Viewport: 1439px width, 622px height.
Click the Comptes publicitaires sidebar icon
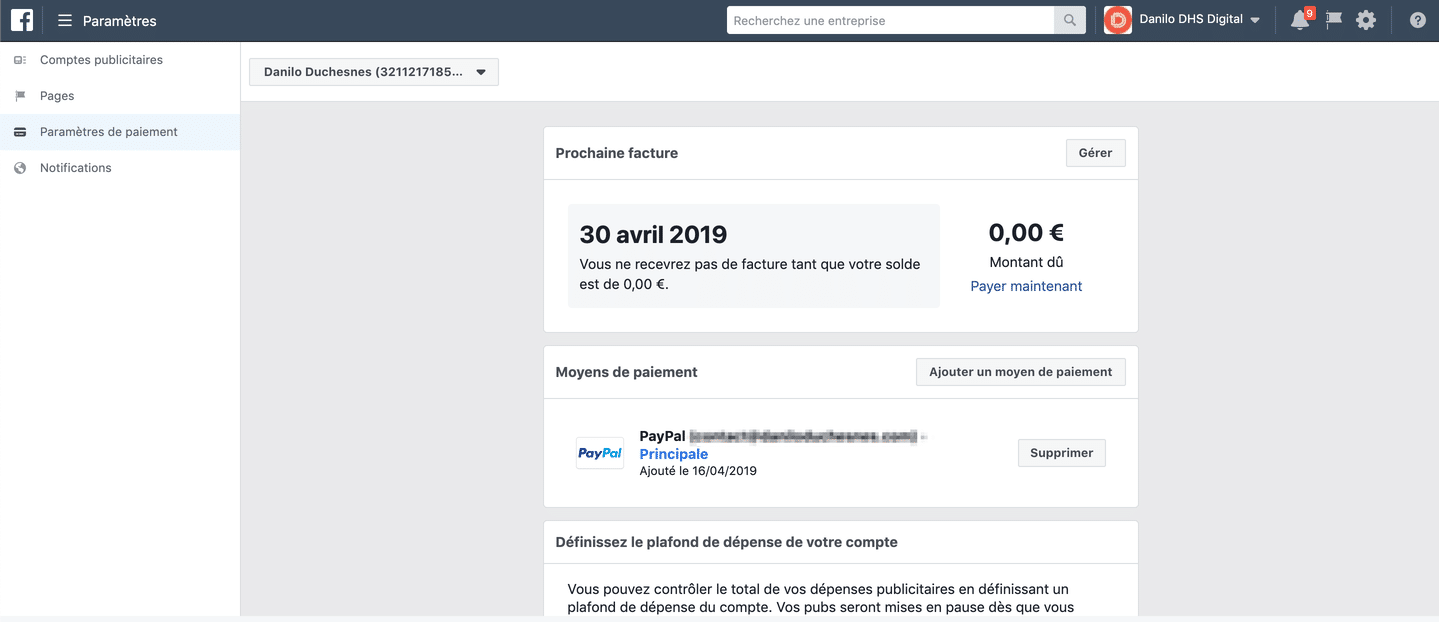coord(20,60)
